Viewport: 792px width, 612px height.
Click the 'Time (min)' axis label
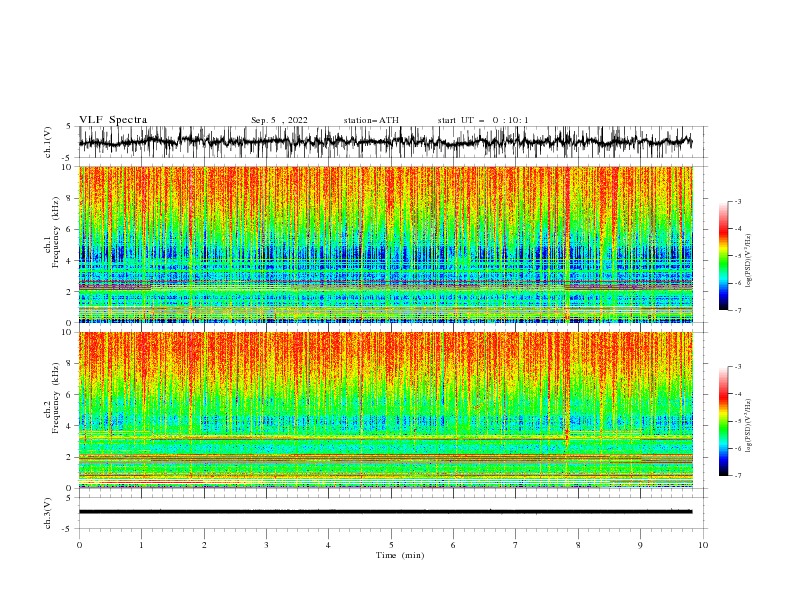(400, 555)
